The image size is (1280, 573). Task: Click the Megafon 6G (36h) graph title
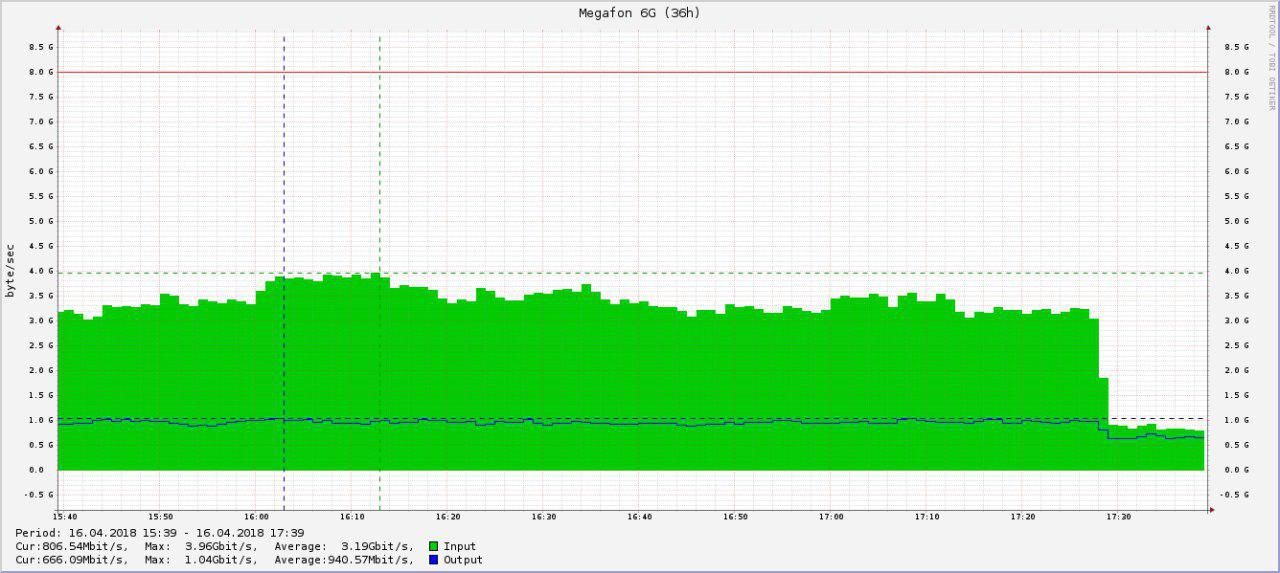tap(640, 13)
